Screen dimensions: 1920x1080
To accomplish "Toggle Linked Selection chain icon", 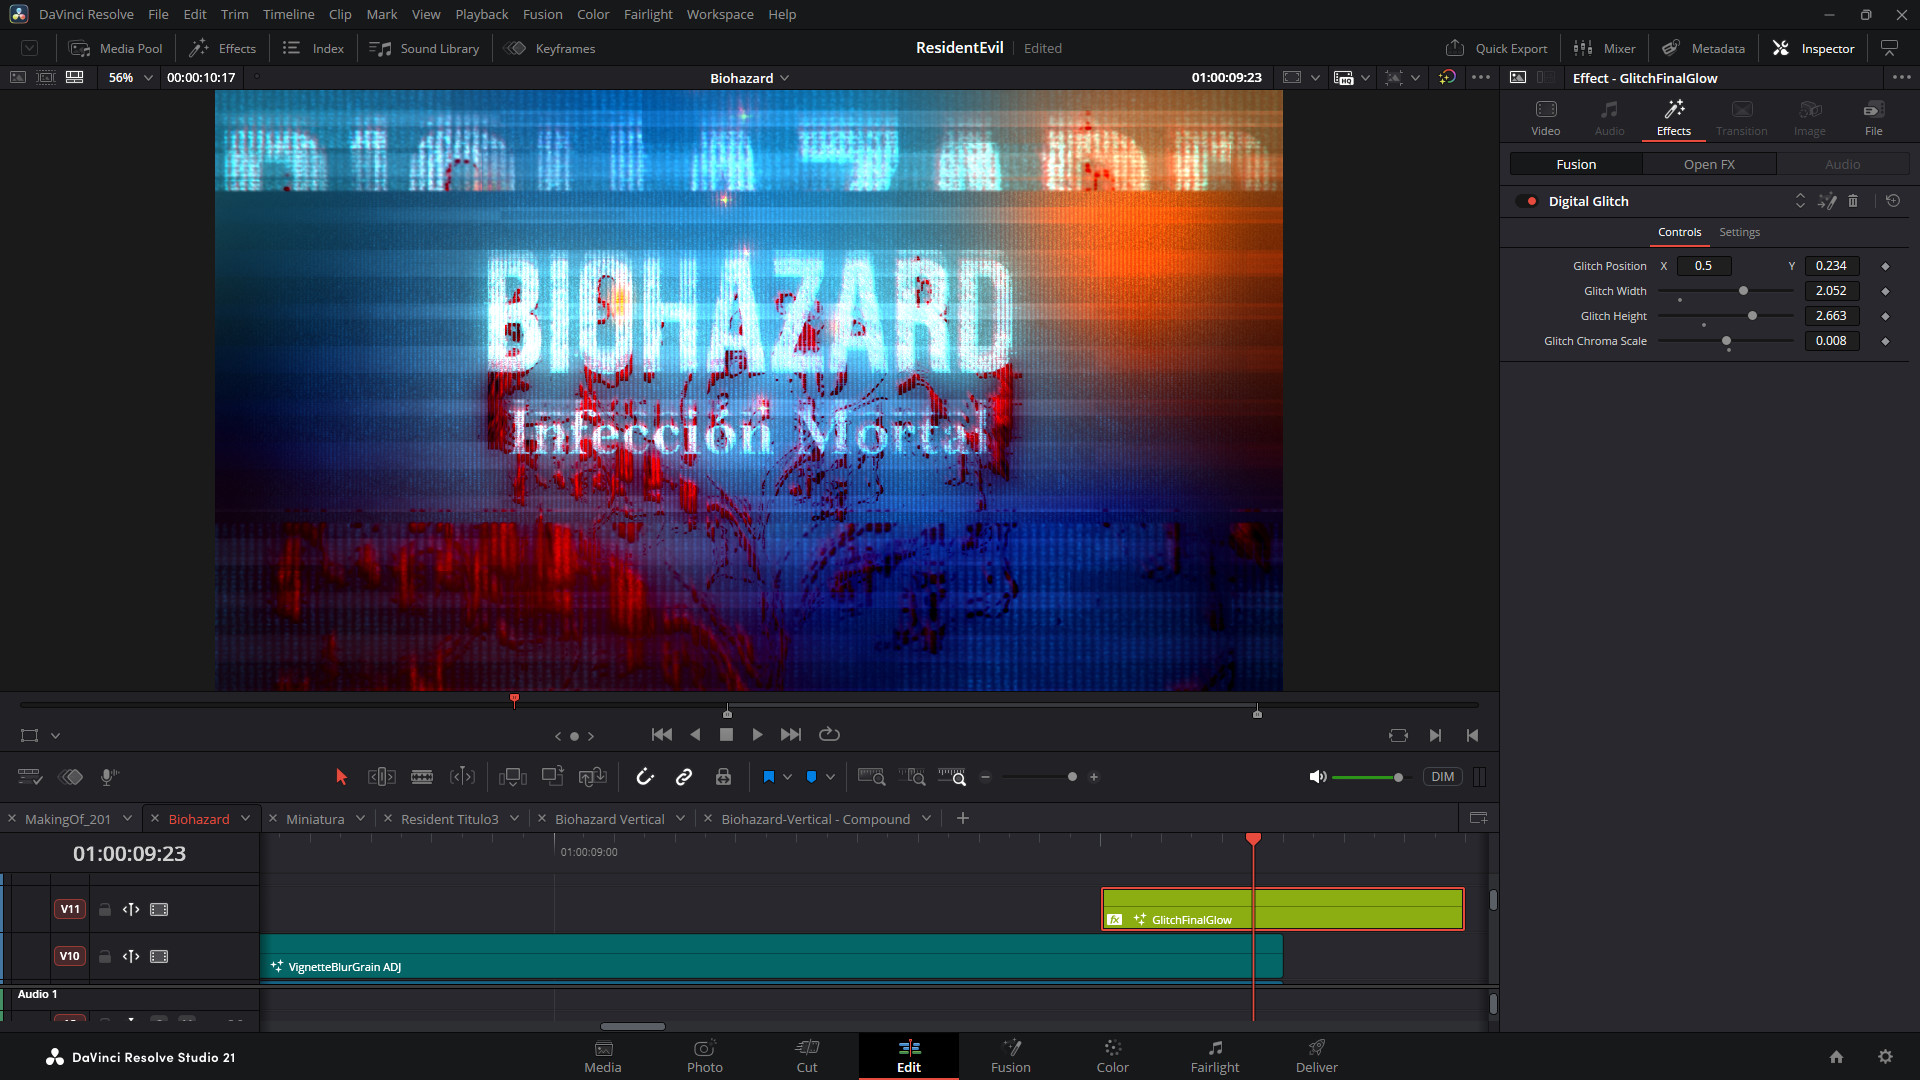I will pos(684,777).
